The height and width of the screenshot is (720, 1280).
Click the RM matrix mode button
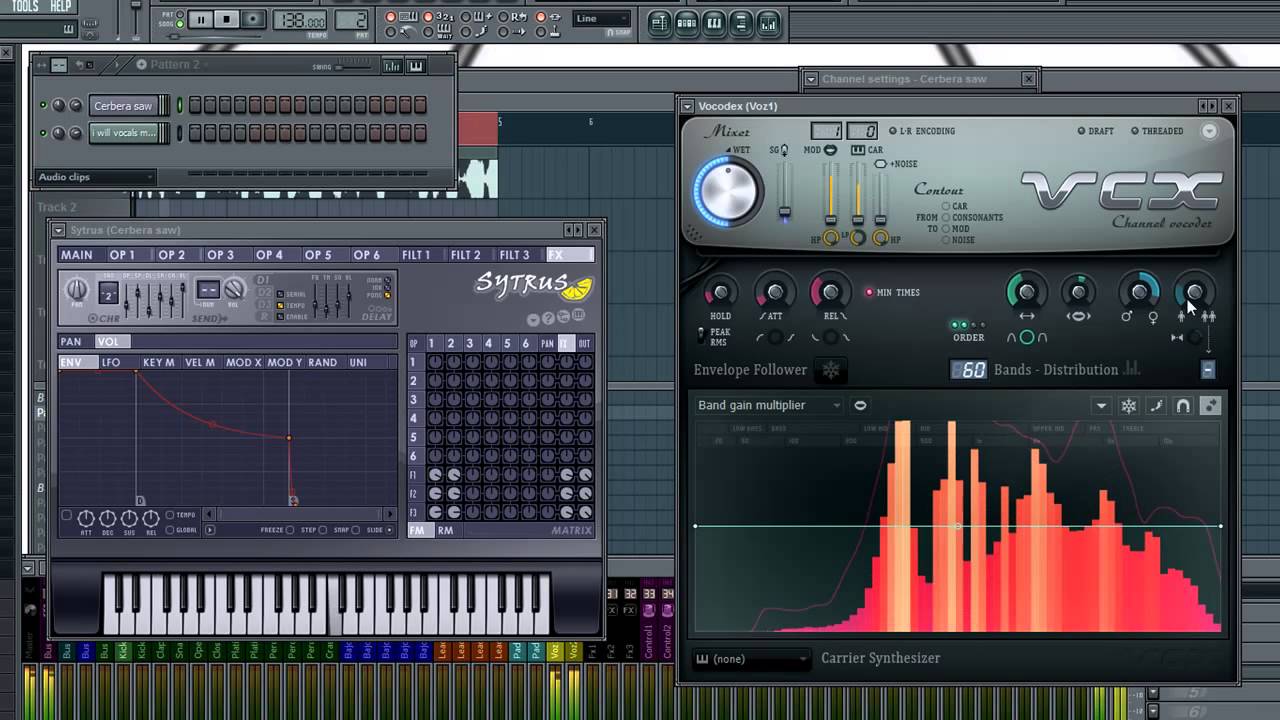click(x=445, y=530)
